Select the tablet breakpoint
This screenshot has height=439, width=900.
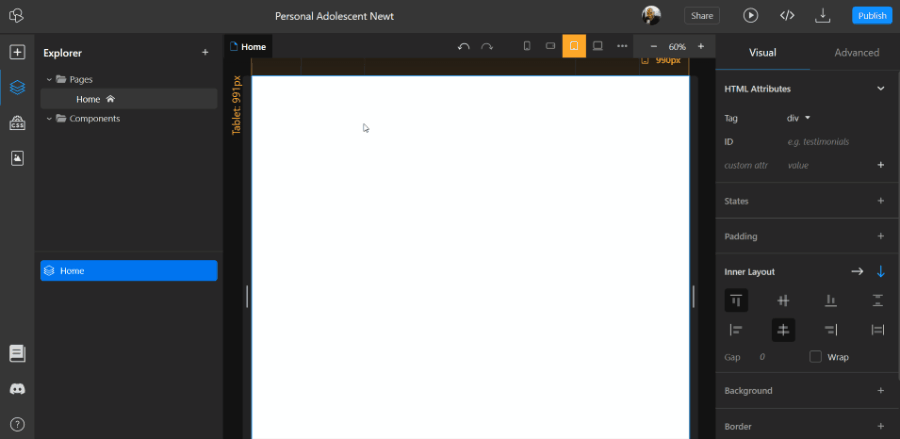pos(574,46)
